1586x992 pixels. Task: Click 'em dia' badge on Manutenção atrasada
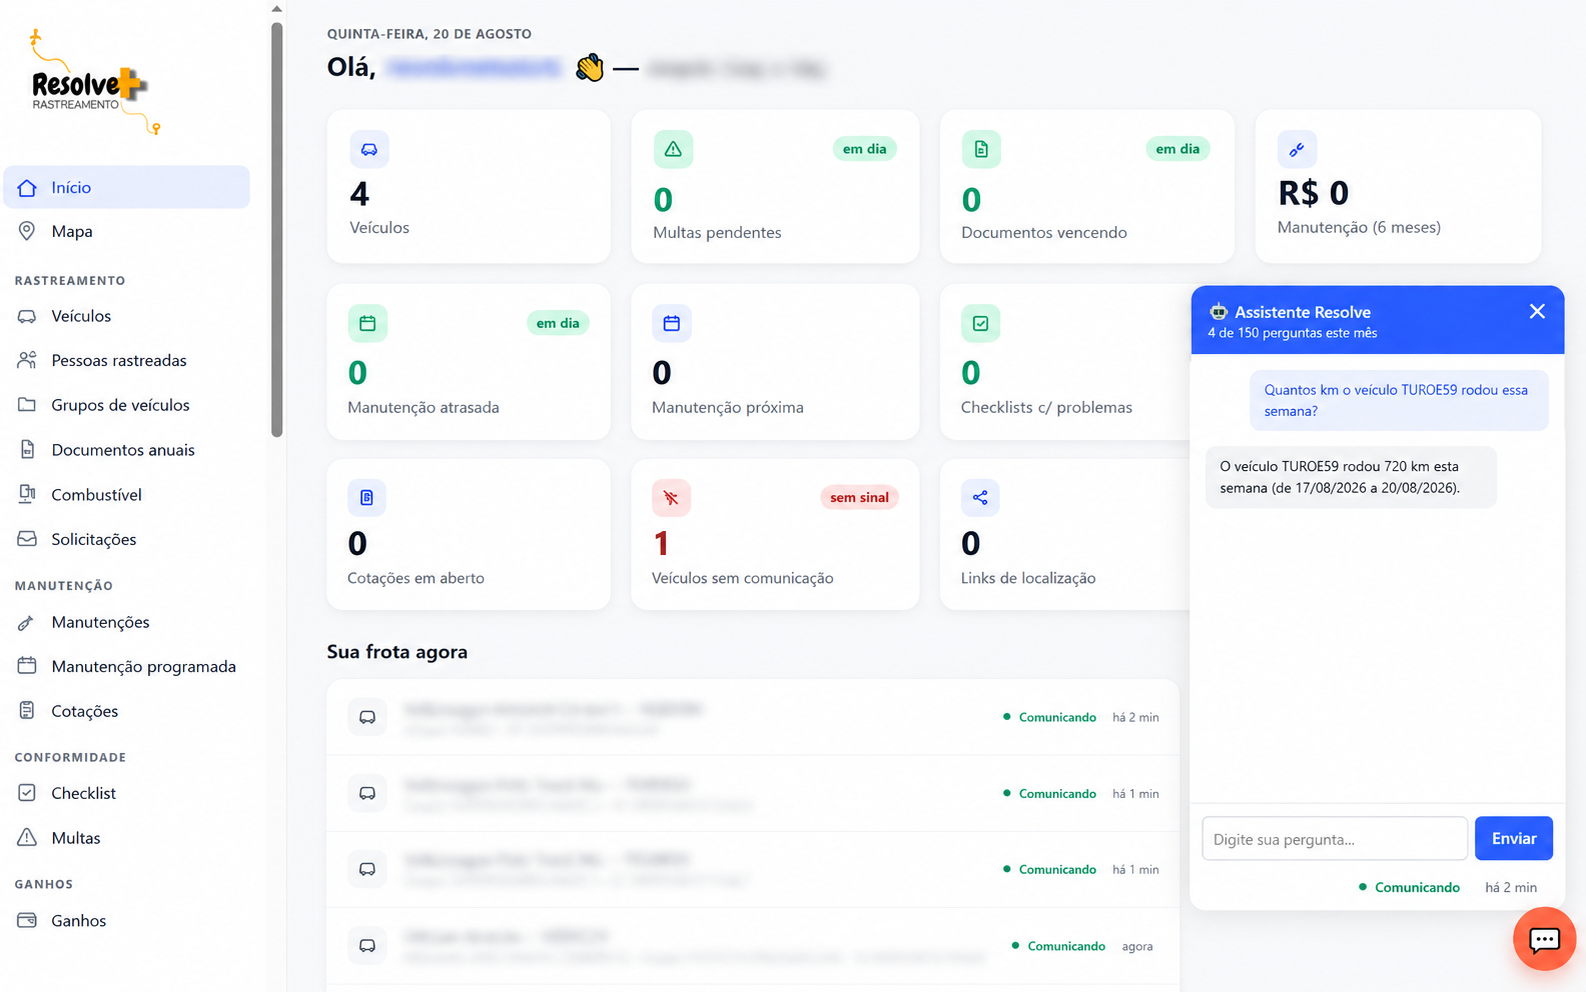[x=558, y=323]
